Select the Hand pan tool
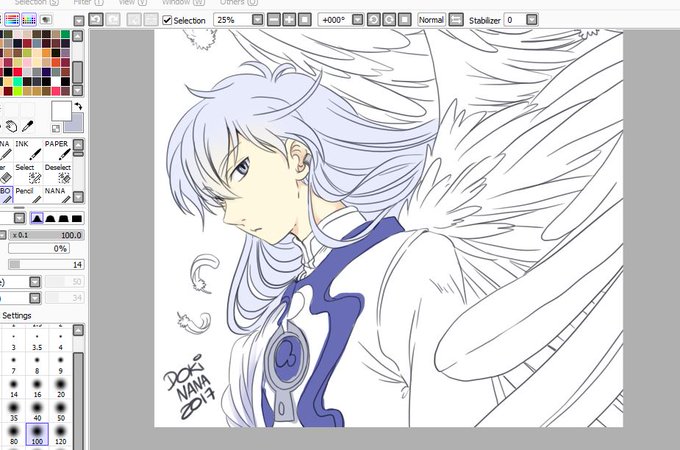Image resolution: width=680 pixels, height=450 pixels. click(11, 126)
